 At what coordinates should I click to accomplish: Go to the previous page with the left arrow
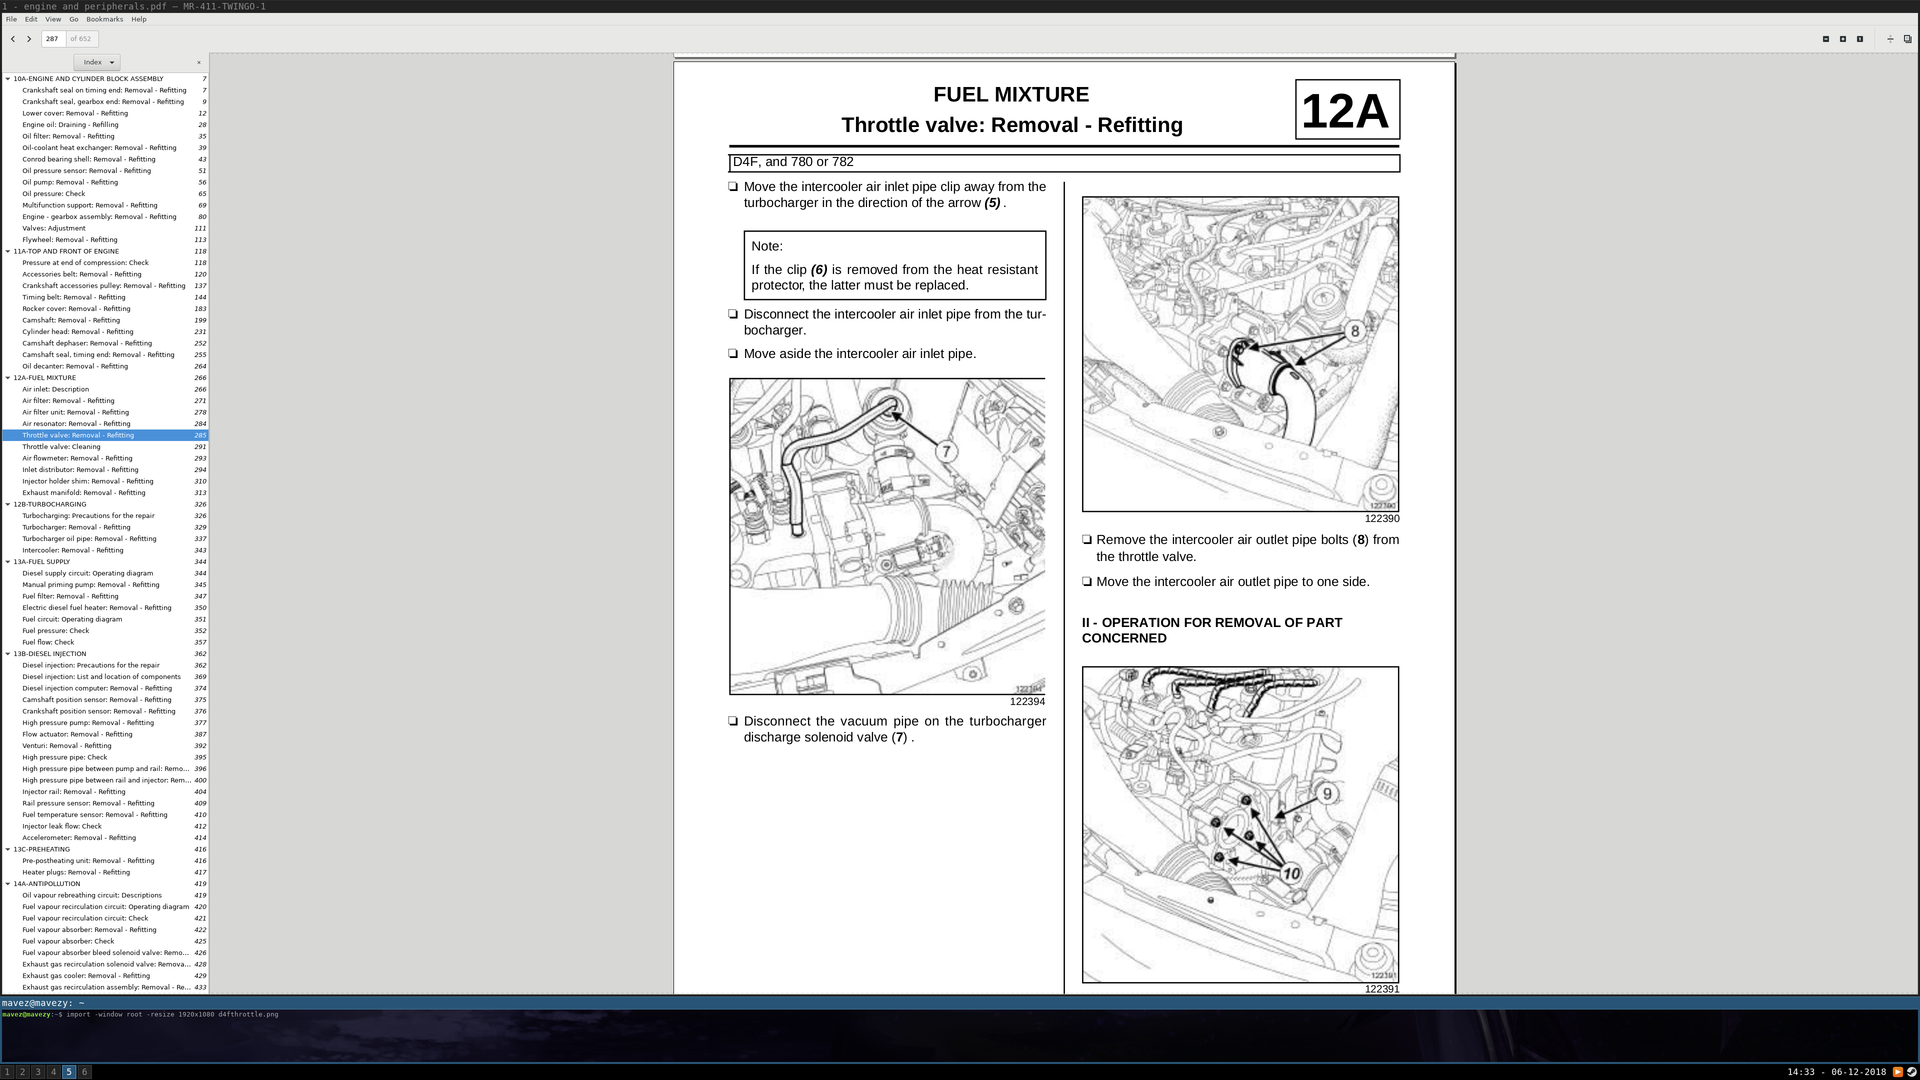[x=13, y=39]
